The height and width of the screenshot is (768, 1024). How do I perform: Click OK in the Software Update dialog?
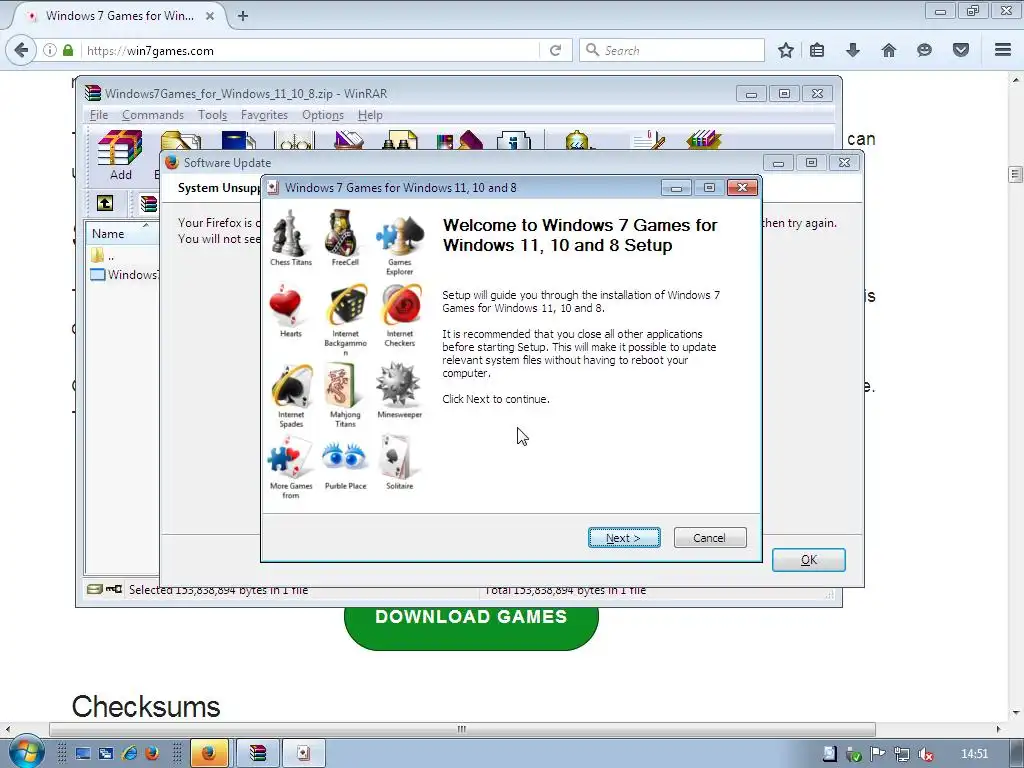click(x=808, y=560)
